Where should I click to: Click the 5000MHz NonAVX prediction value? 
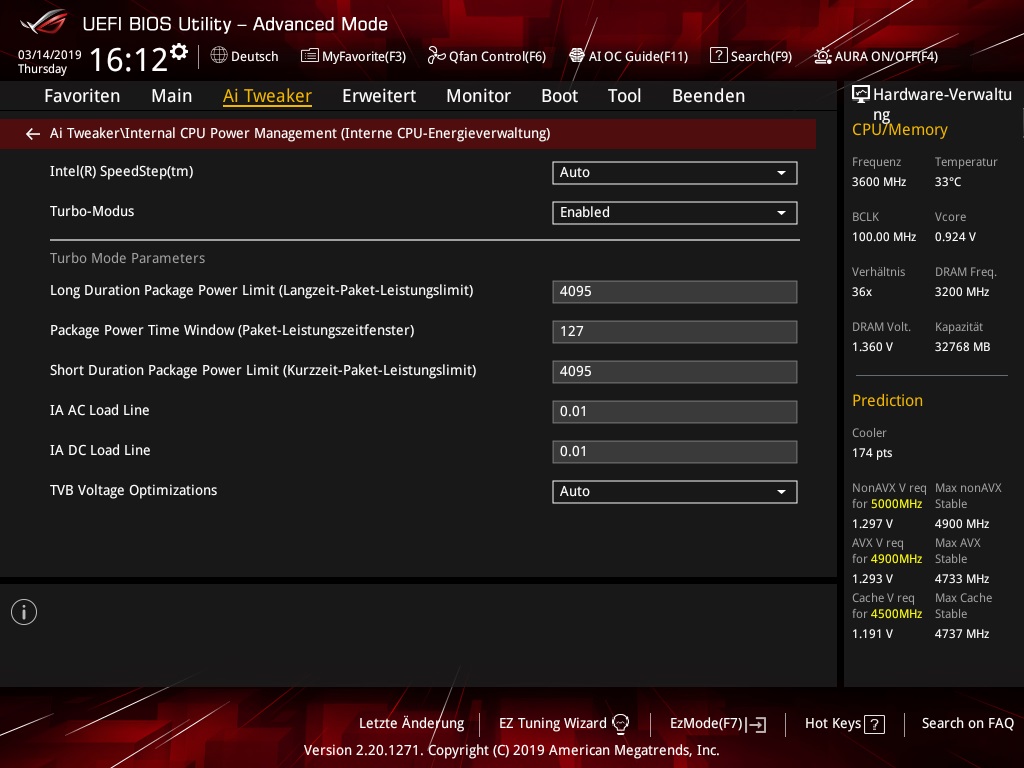(x=897, y=504)
